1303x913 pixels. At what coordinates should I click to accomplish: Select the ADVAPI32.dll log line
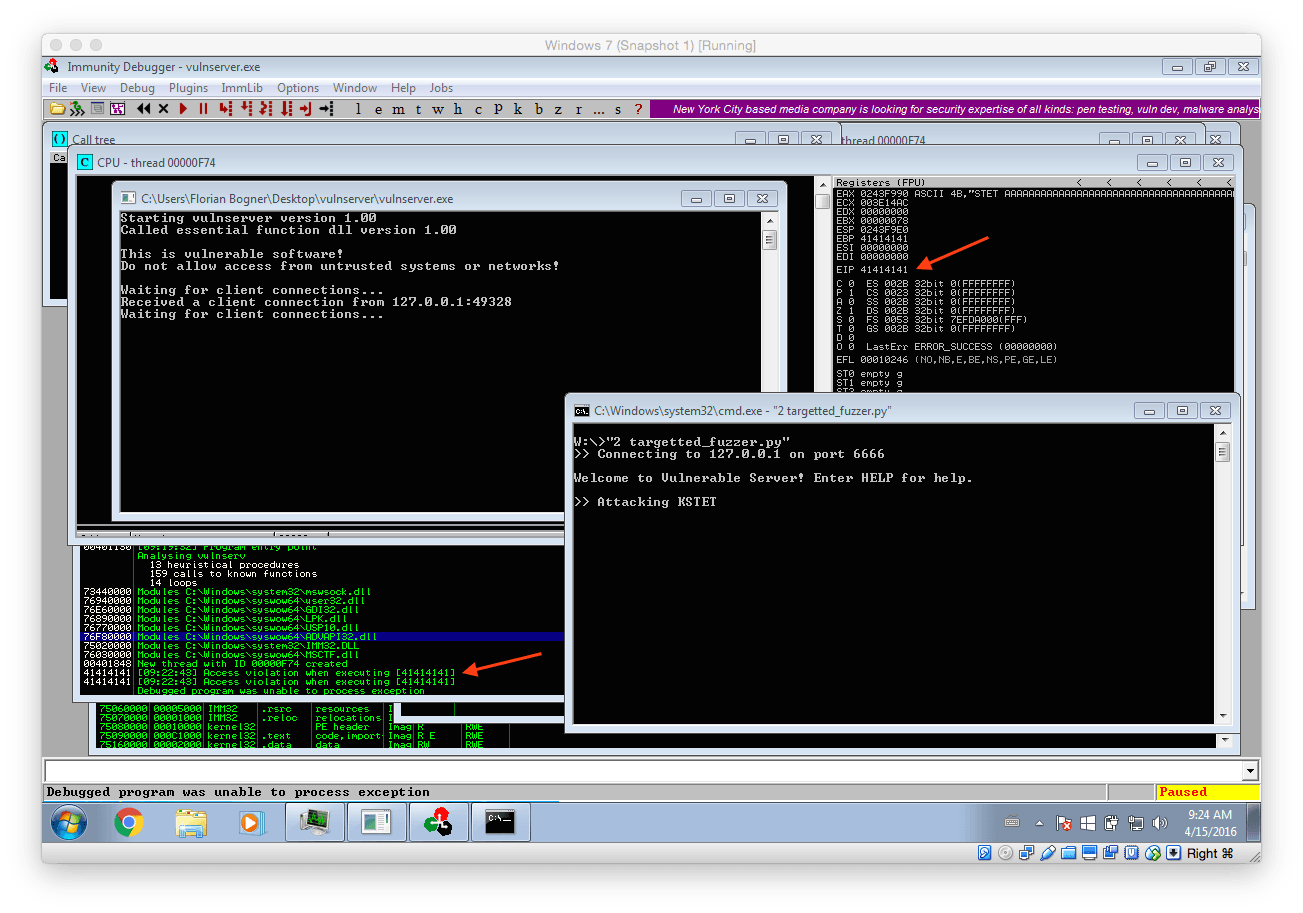pos(322,636)
